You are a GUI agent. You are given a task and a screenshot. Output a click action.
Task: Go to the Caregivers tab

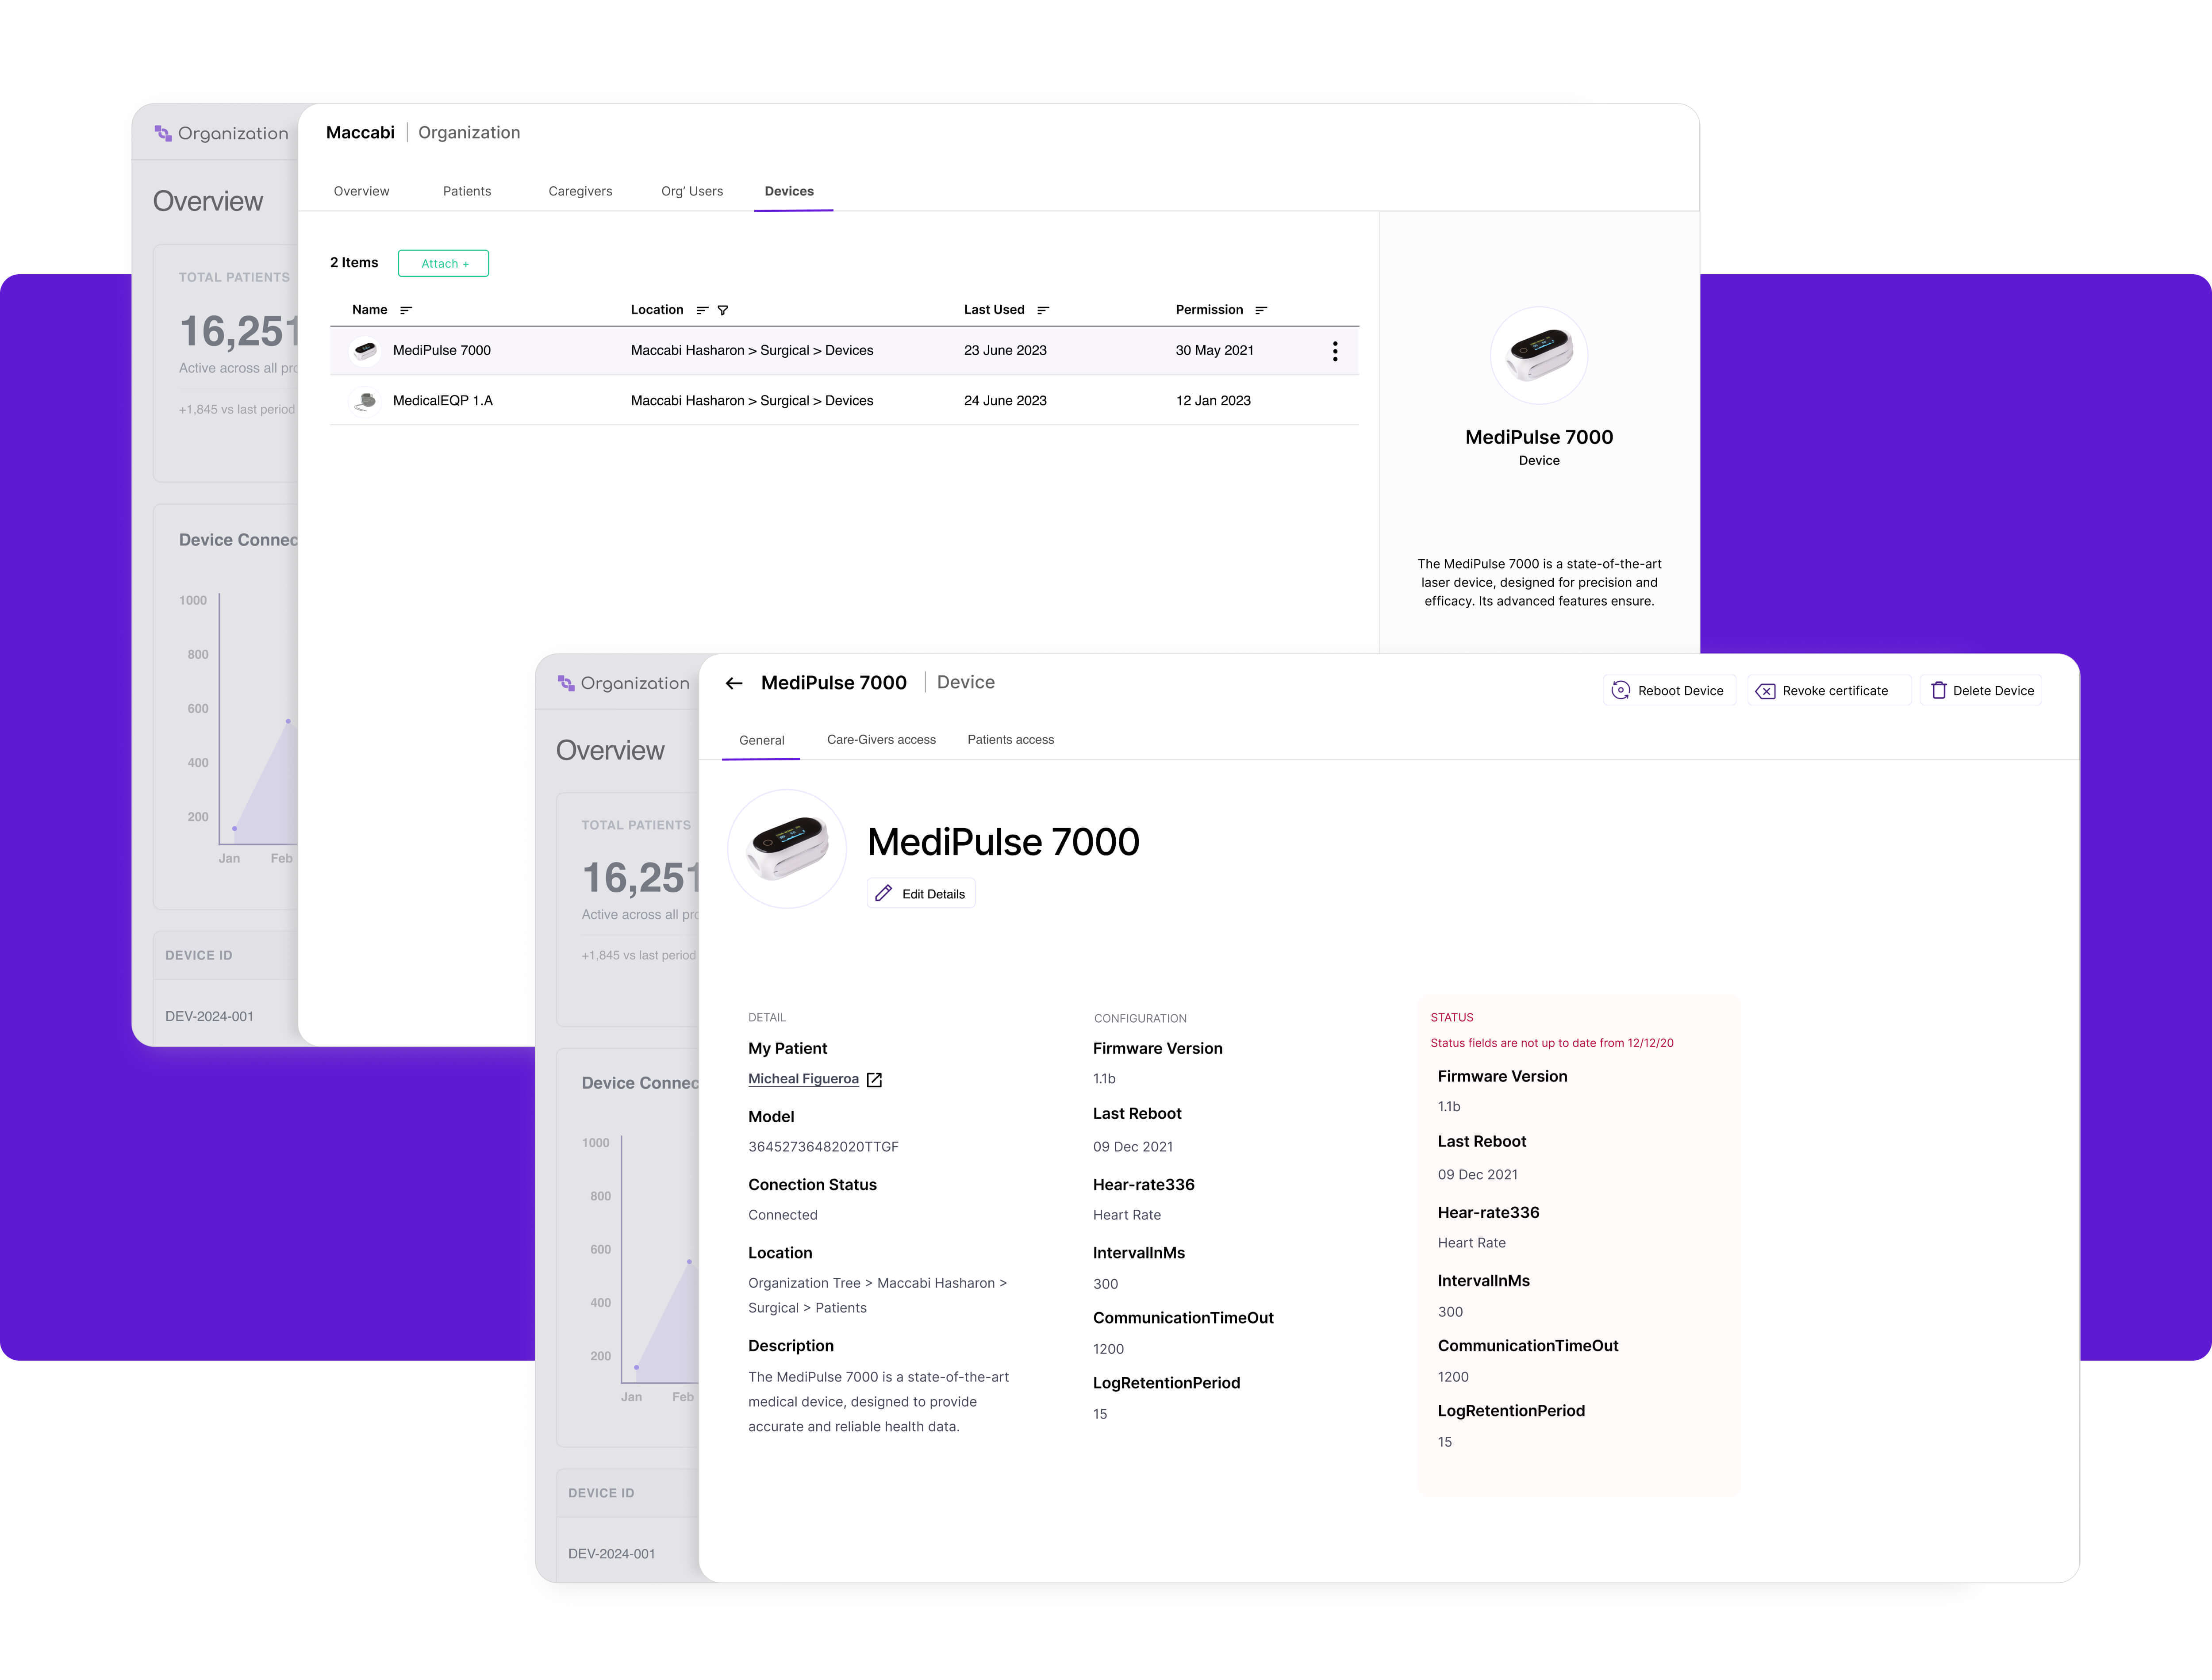pos(580,191)
